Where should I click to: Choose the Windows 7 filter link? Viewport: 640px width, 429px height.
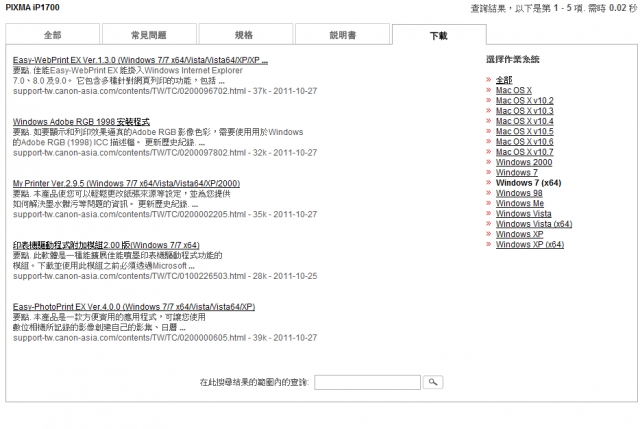coord(517,173)
